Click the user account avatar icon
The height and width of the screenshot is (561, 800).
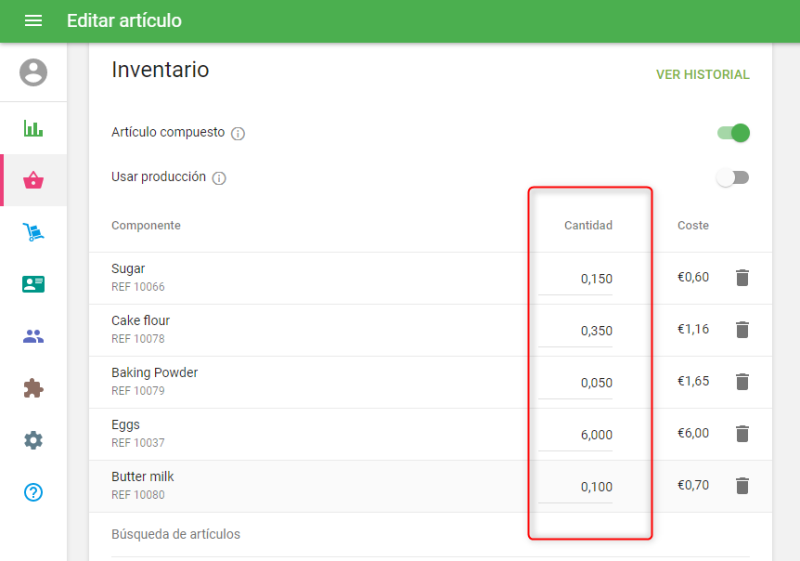(33, 72)
